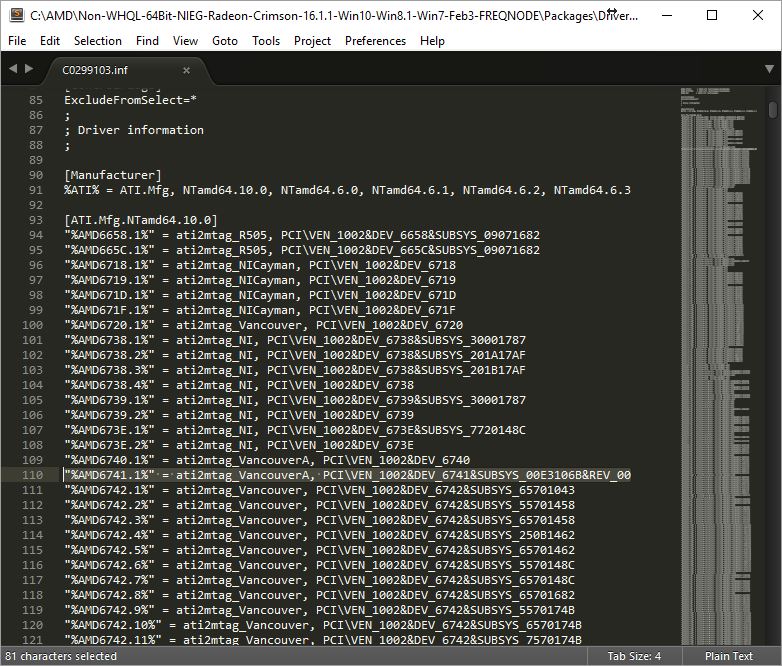This screenshot has width=782, height=666.
Task: Open the Tools menu
Action: click(266, 41)
